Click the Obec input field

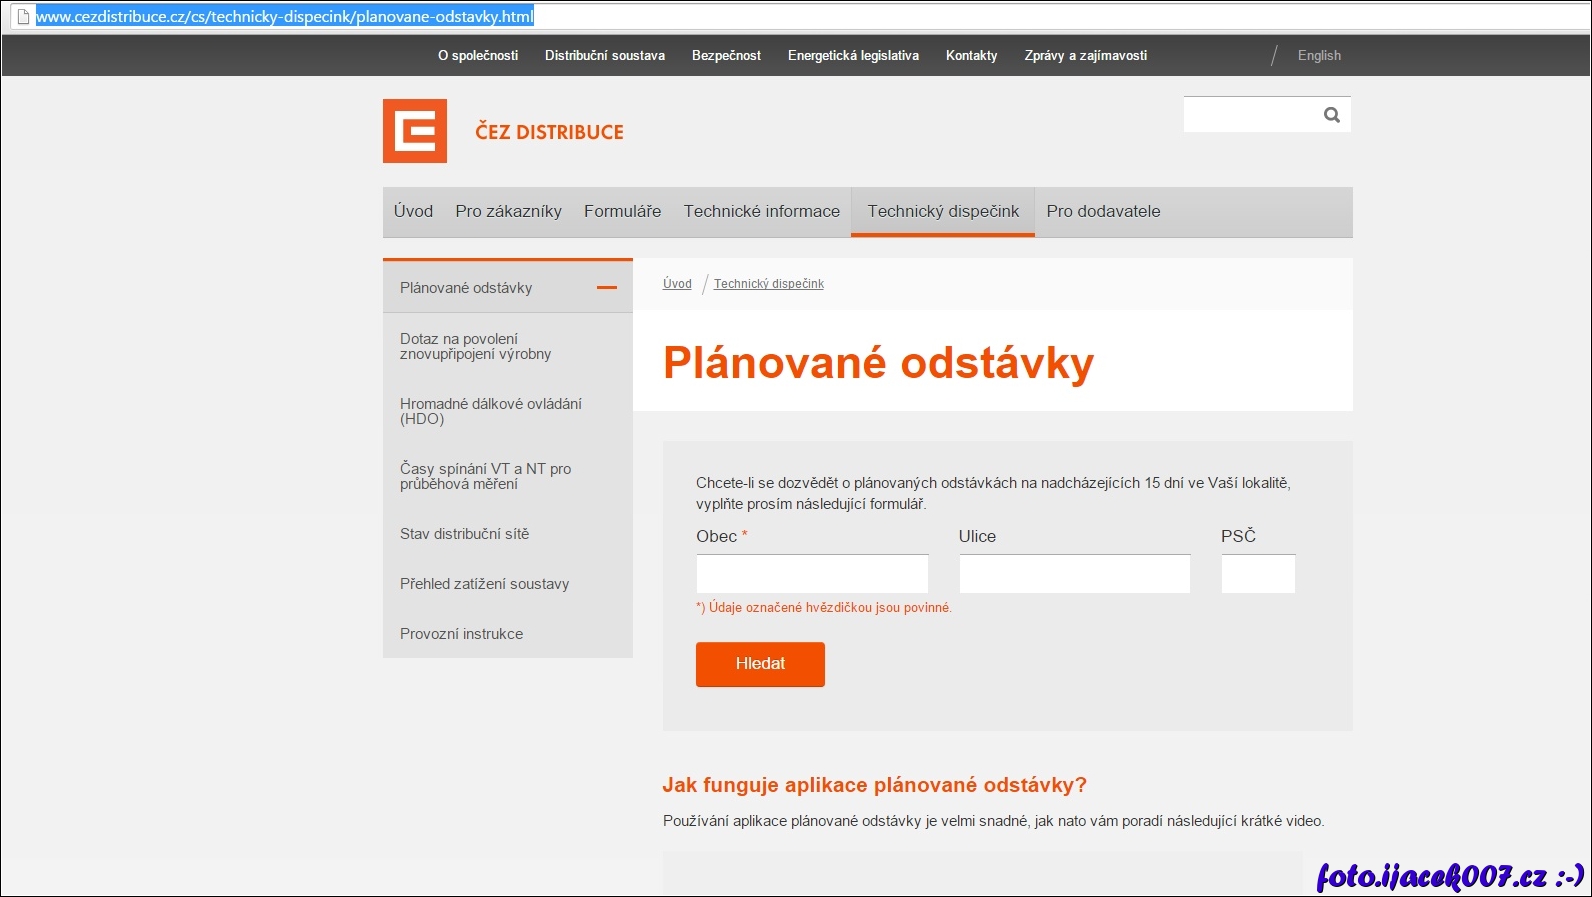pos(812,574)
